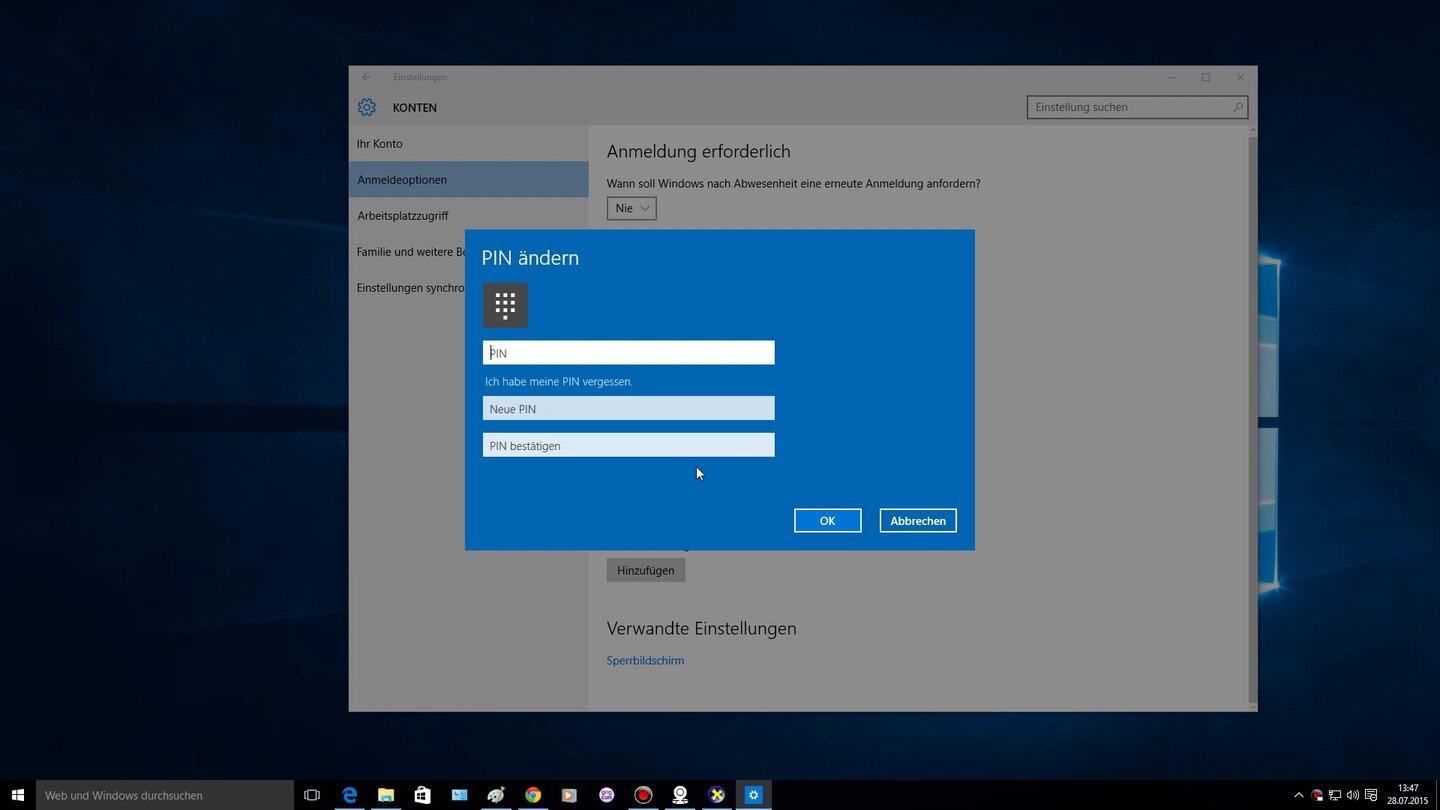Open the Sperrbildschirm link
This screenshot has height=810, width=1440.
pyautogui.click(x=645, y=661)
